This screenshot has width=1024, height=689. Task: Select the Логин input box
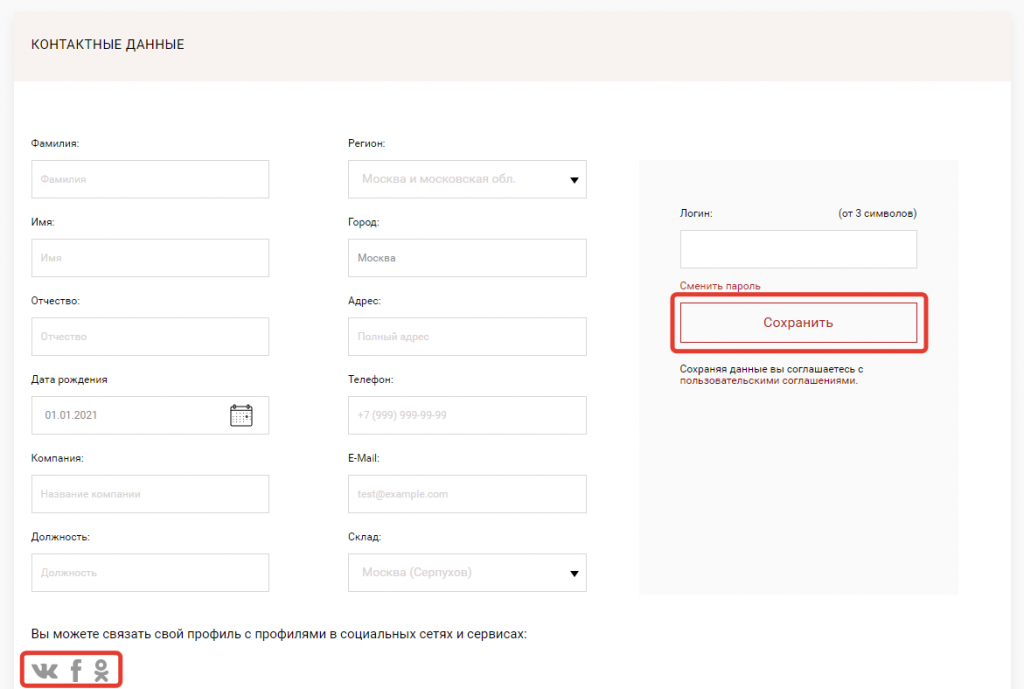(798, 249)
